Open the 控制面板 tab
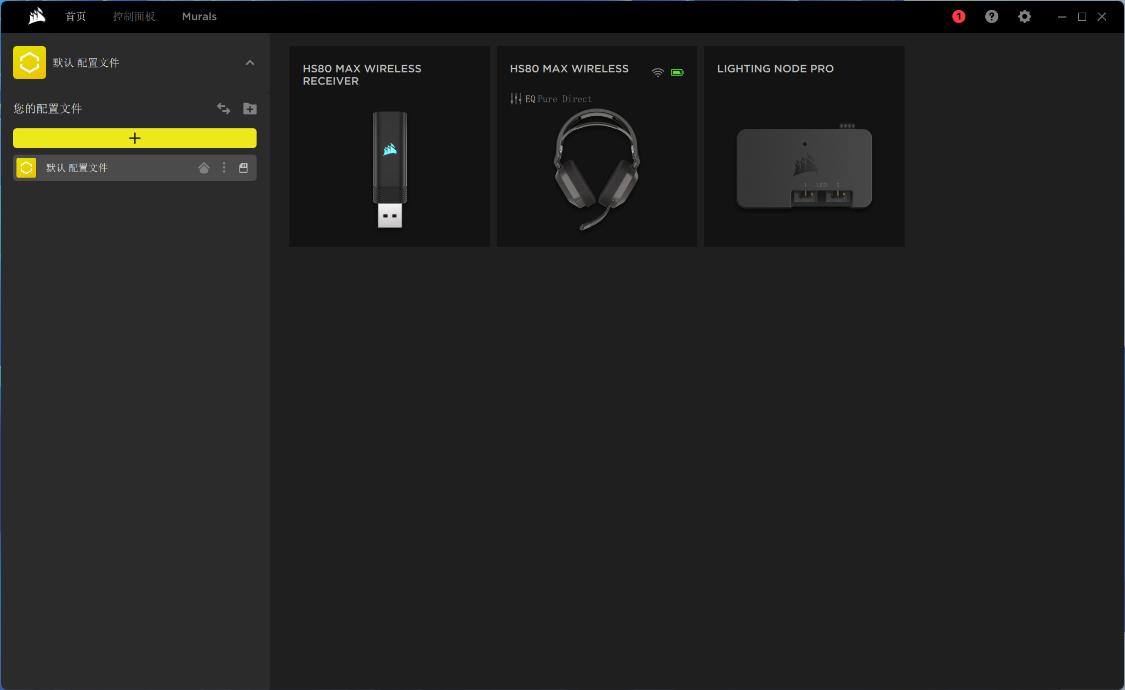1125x690 pixels. (134, 16)
